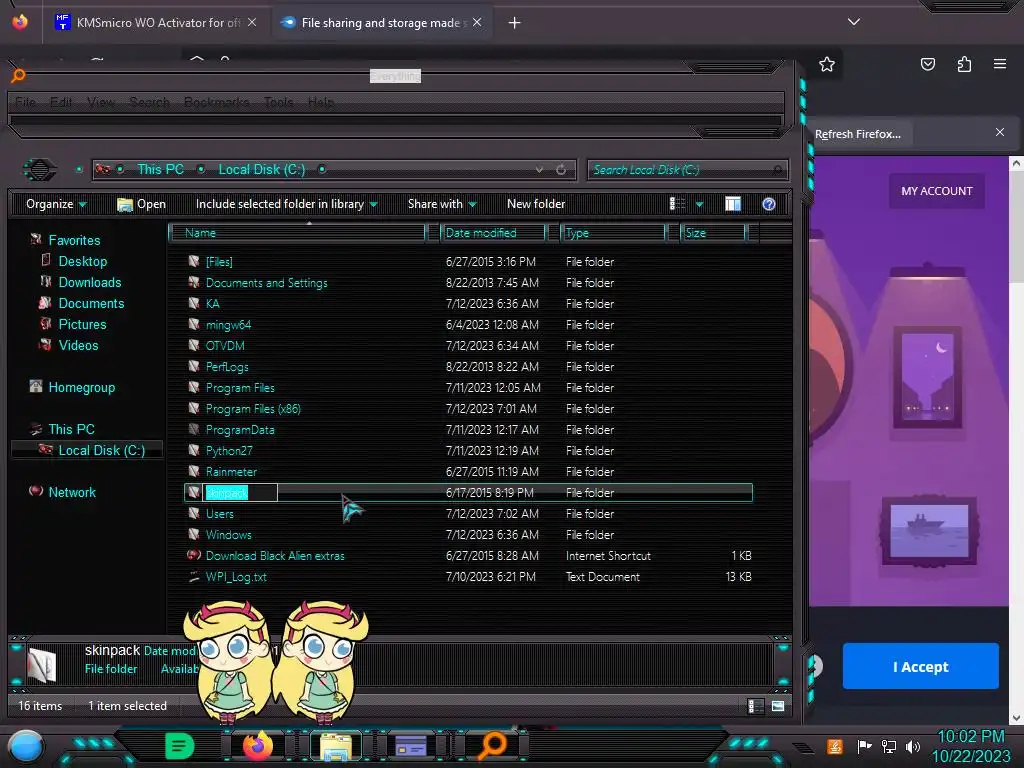The width and height of the screenshot is (1024, 768).
Task: Switch to KMSmicro WO Activator tab
Action: coord(157,23)
